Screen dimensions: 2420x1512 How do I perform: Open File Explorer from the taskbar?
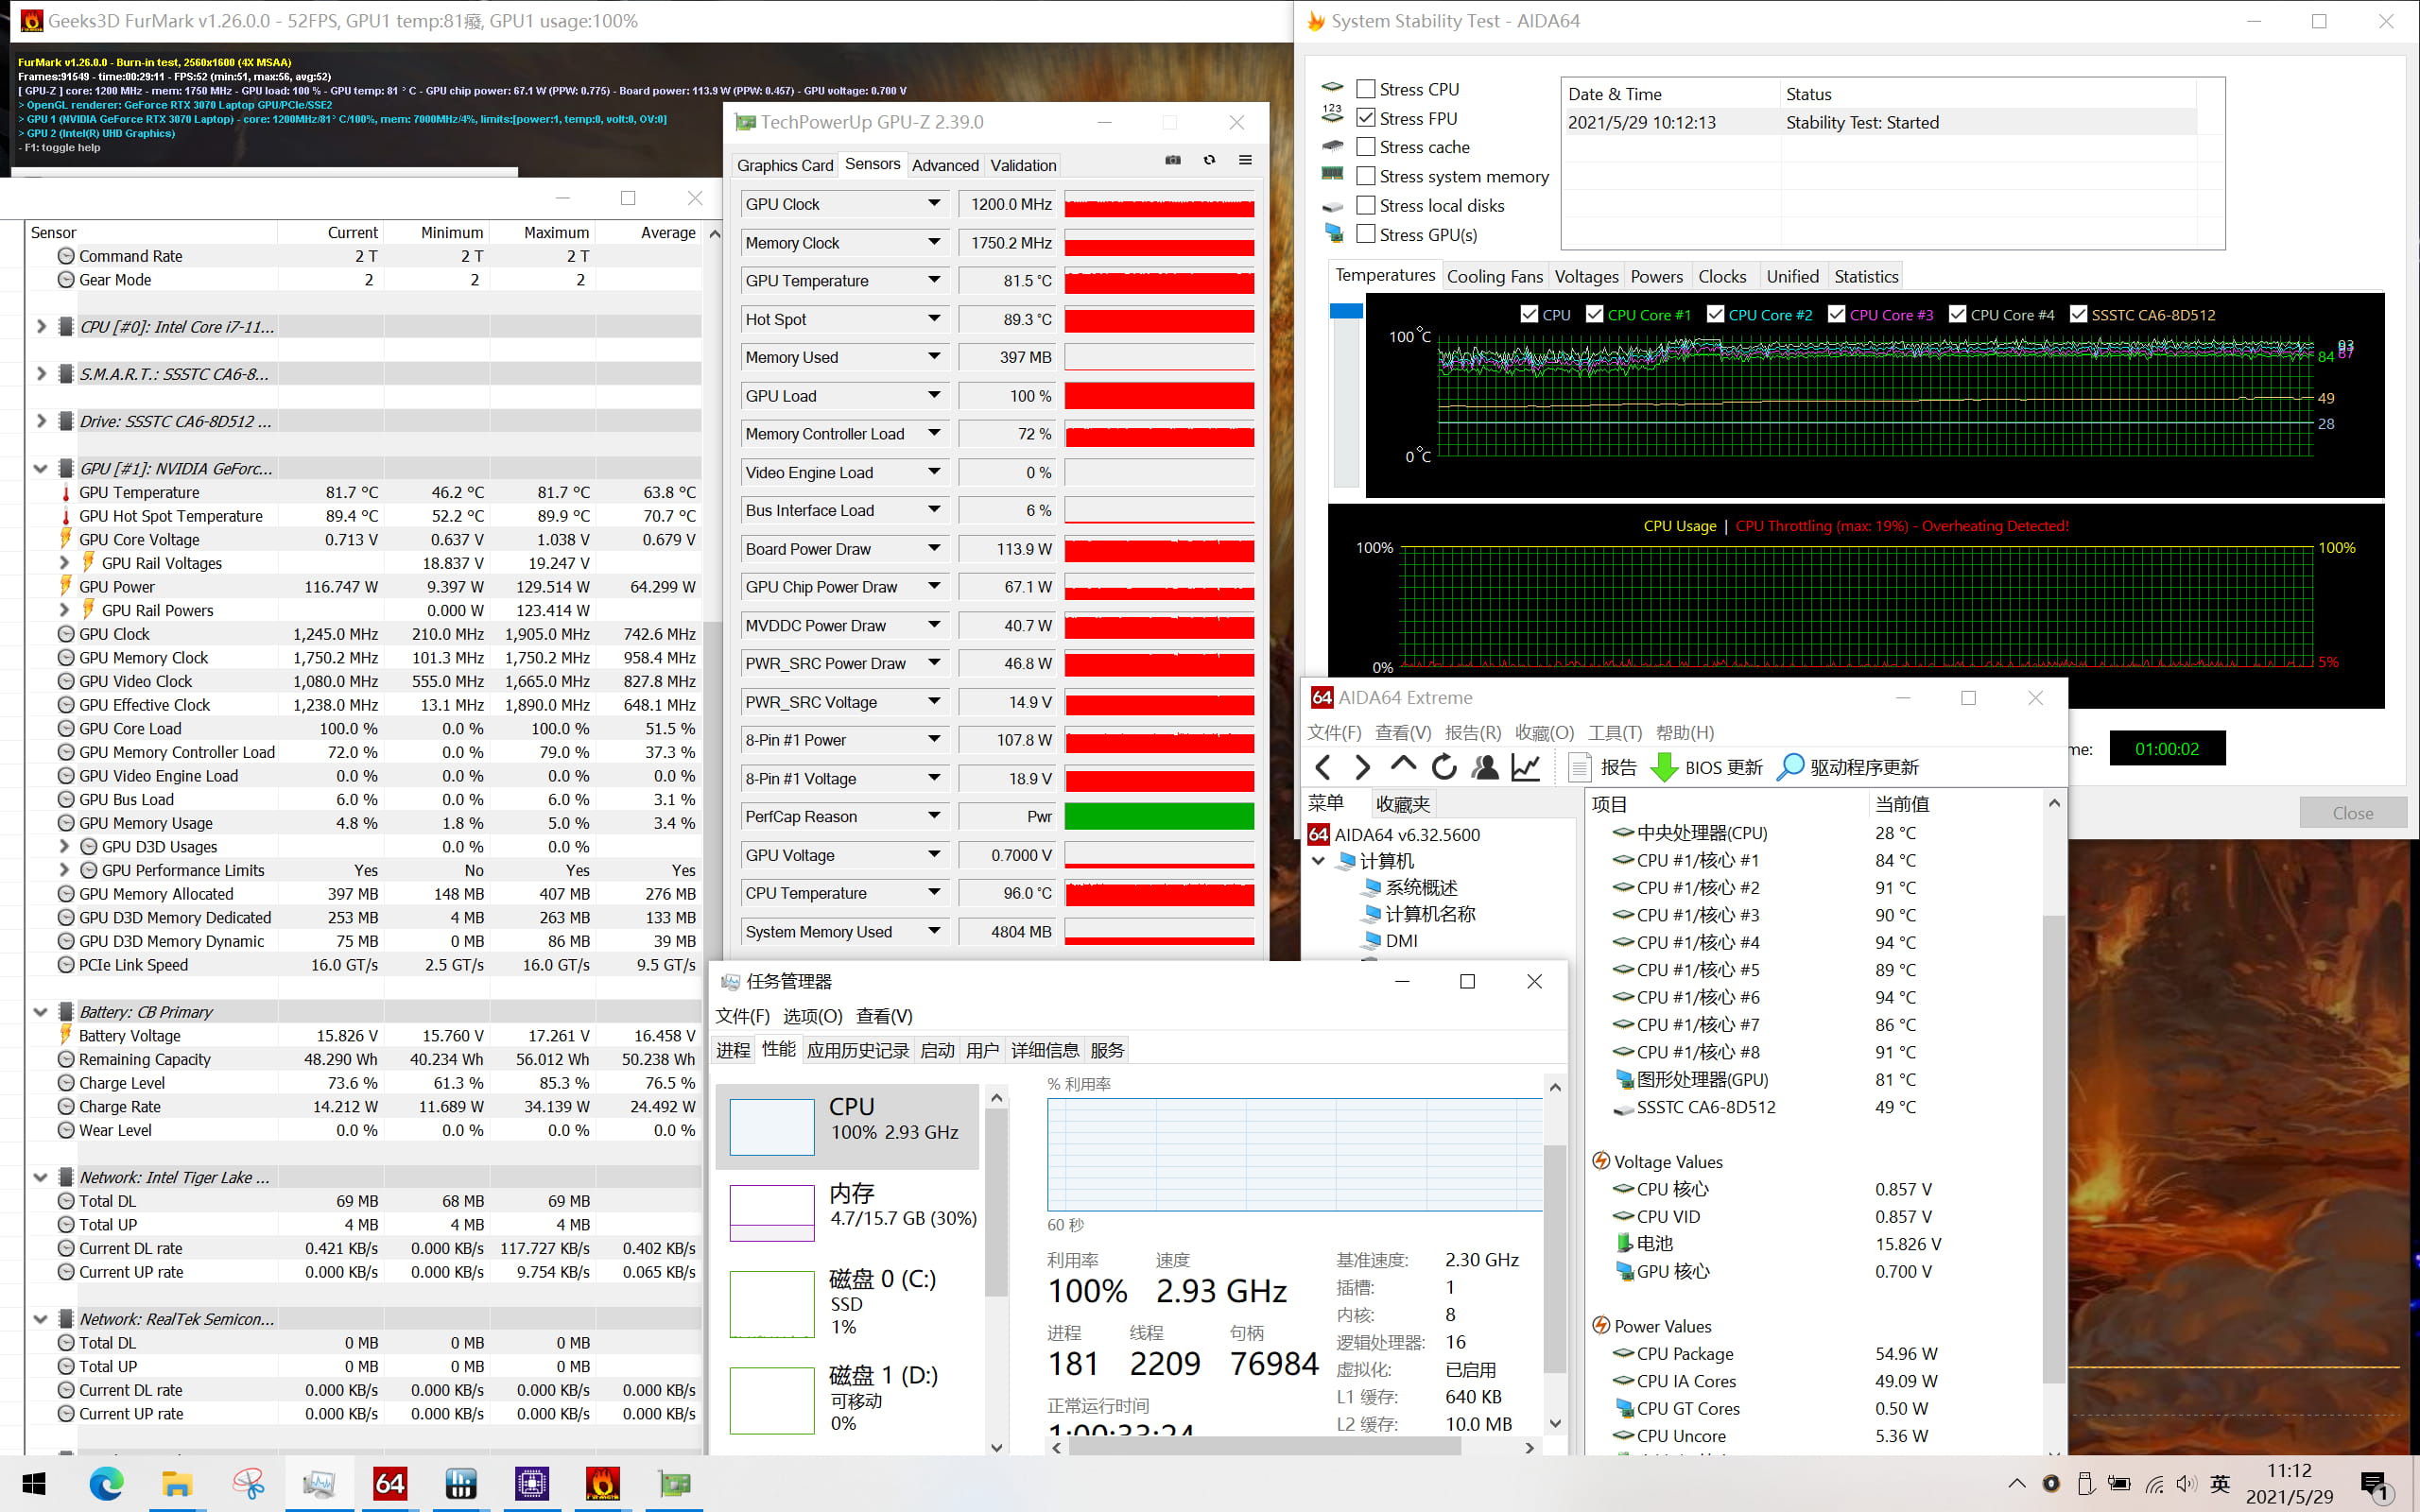click(x=177, y=1484)
